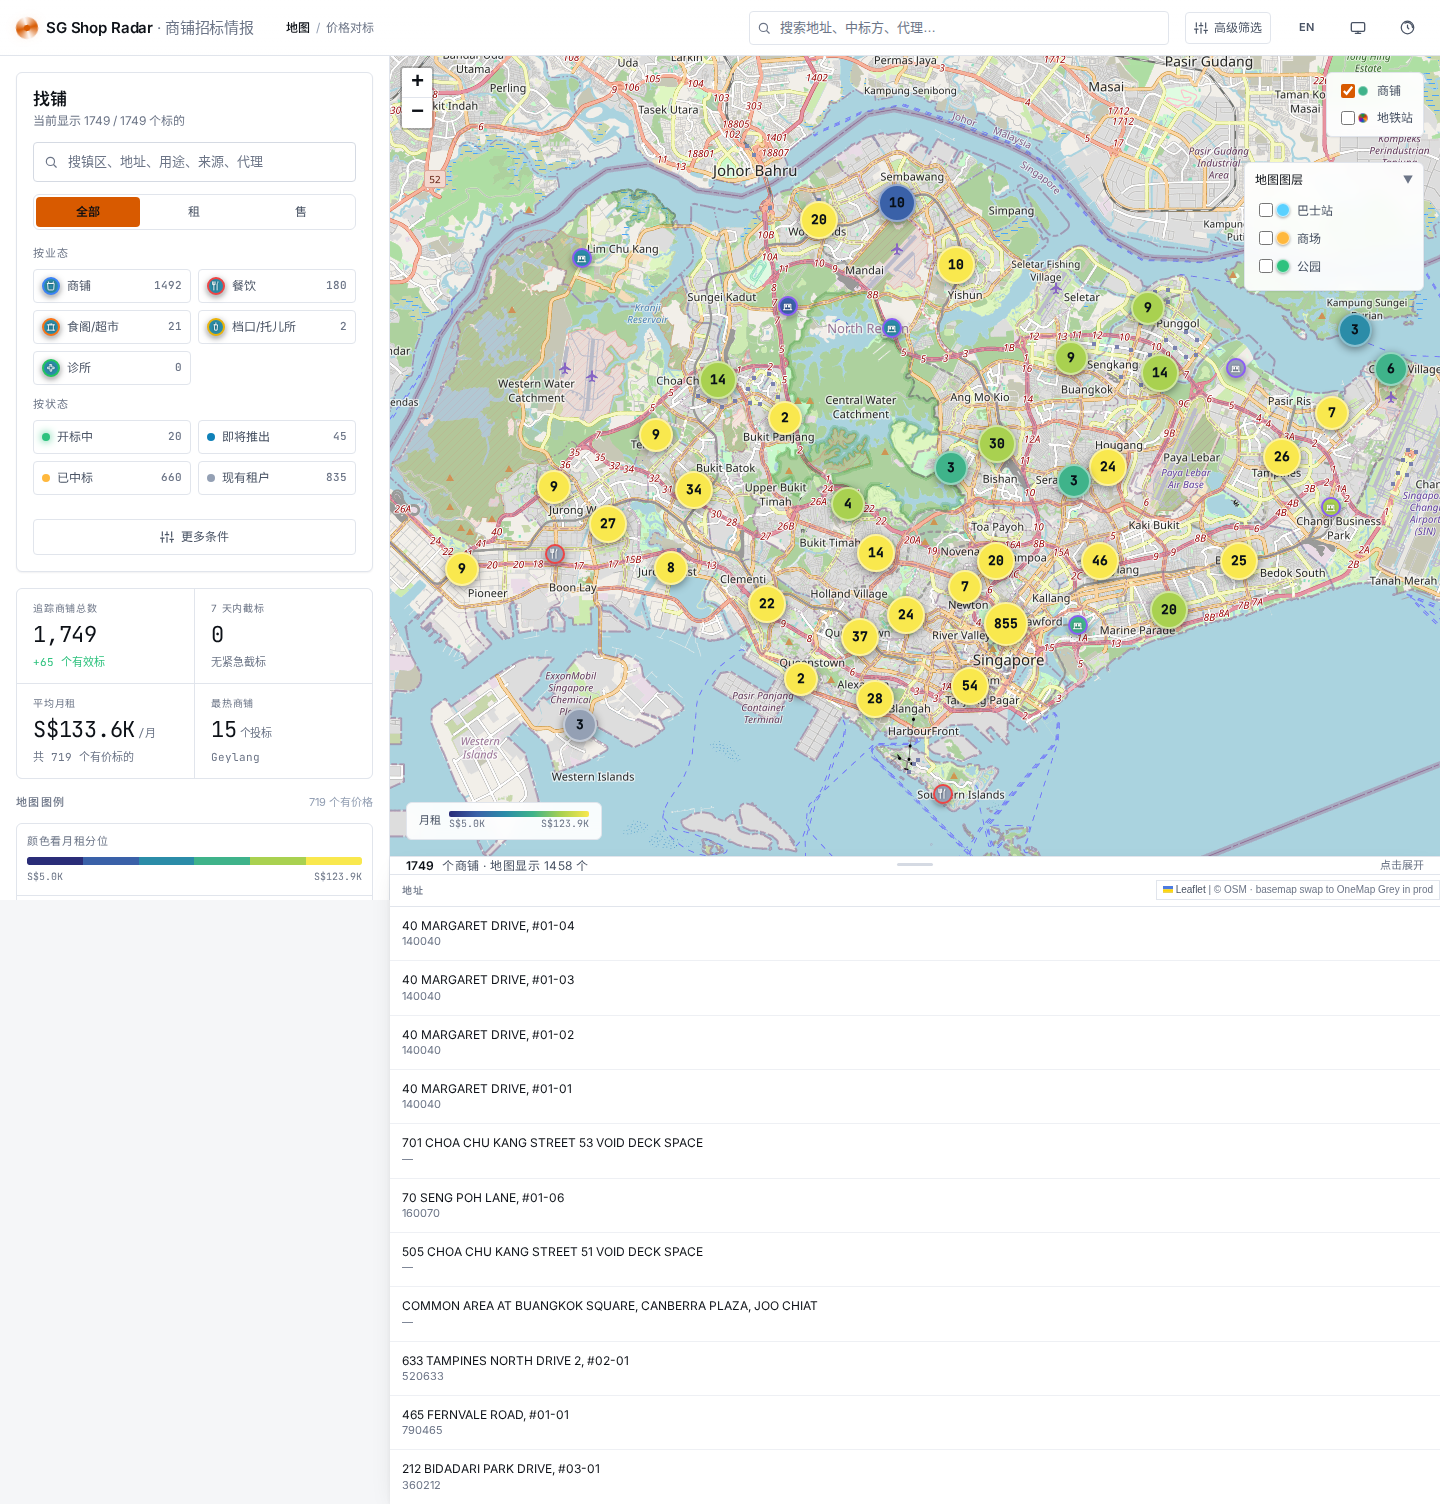
Task: Select the 餐饮 dining filter icon
Action: tap(216, 286)
